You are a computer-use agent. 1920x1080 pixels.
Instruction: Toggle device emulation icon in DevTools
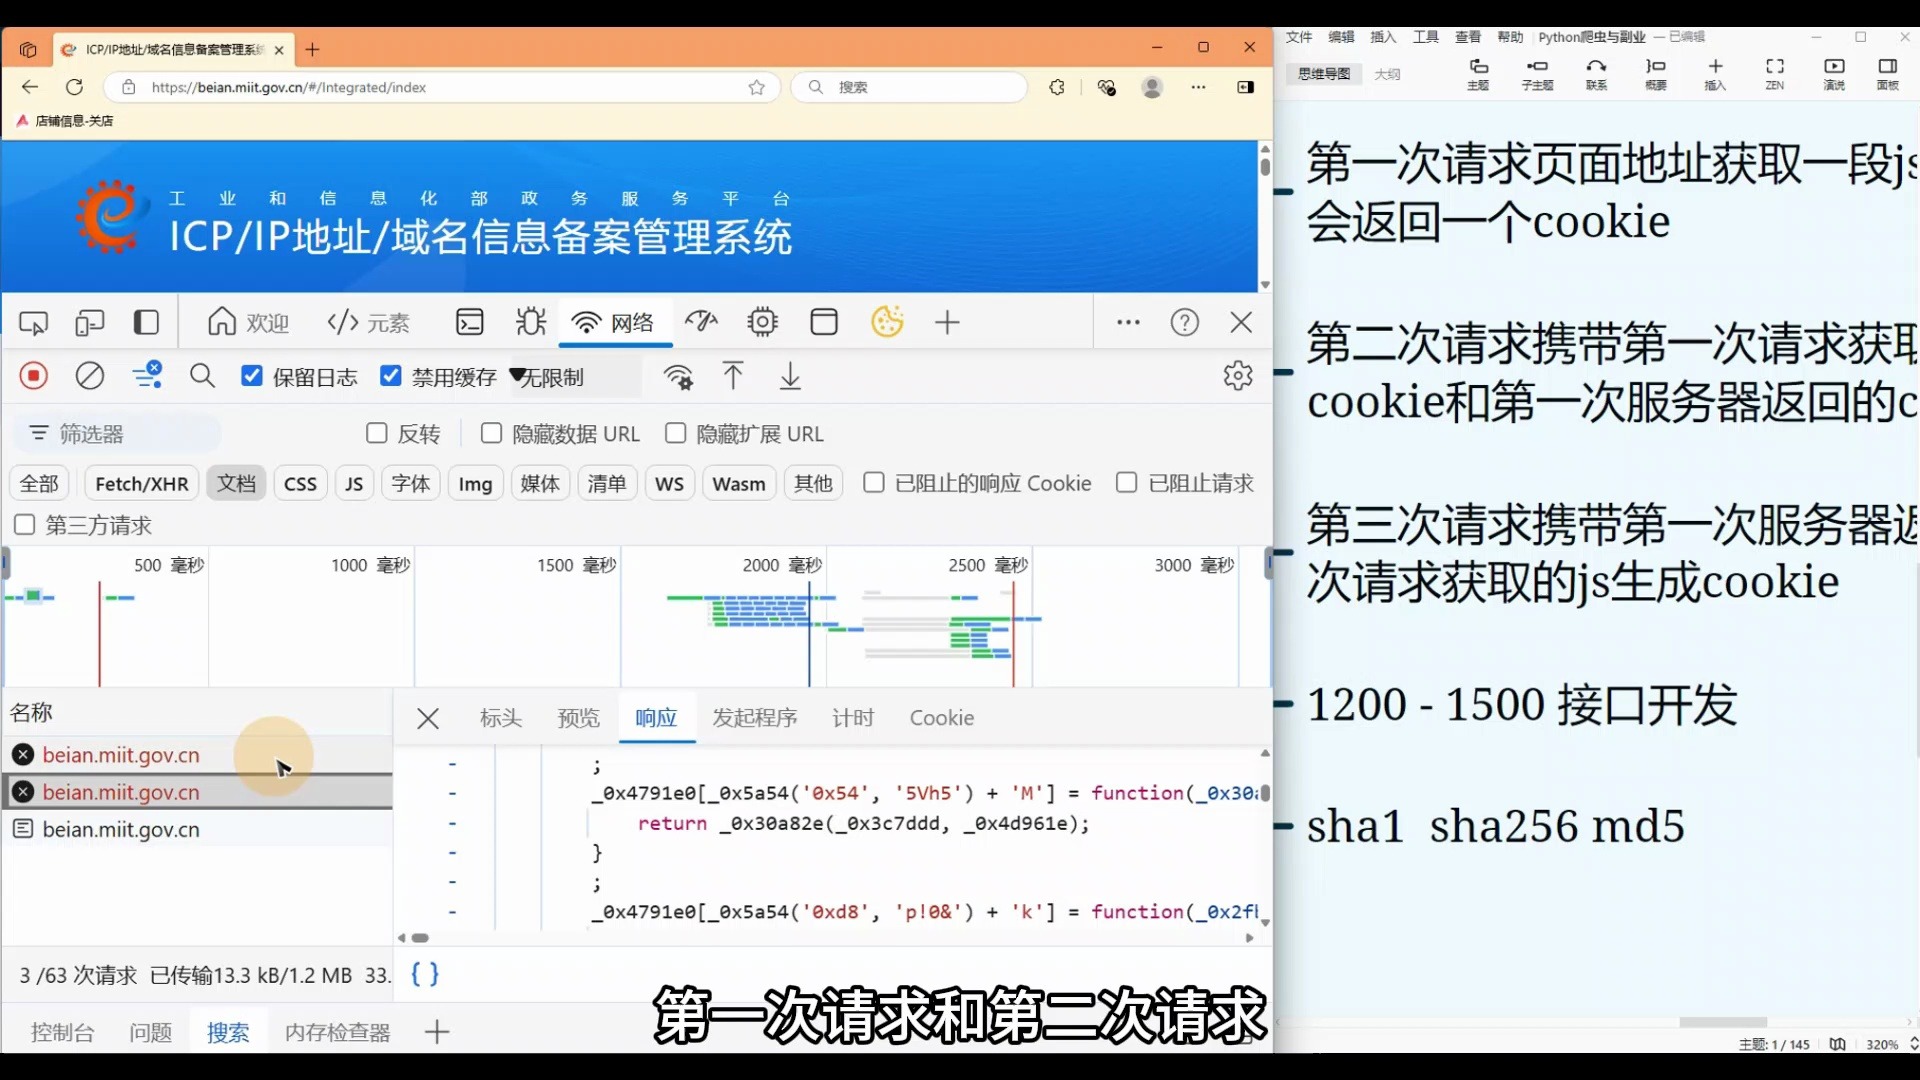click(90, 323)
